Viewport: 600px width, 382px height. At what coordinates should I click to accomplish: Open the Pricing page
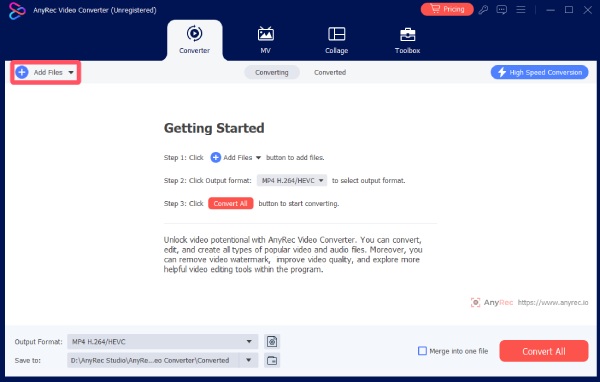click(447, 9)
